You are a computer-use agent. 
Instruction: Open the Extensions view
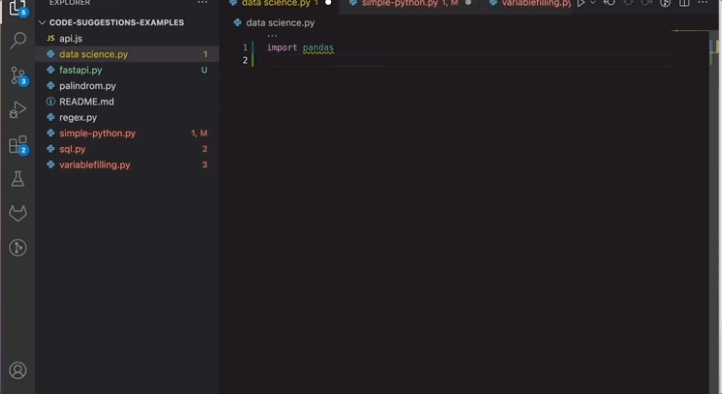click(18, 145)
